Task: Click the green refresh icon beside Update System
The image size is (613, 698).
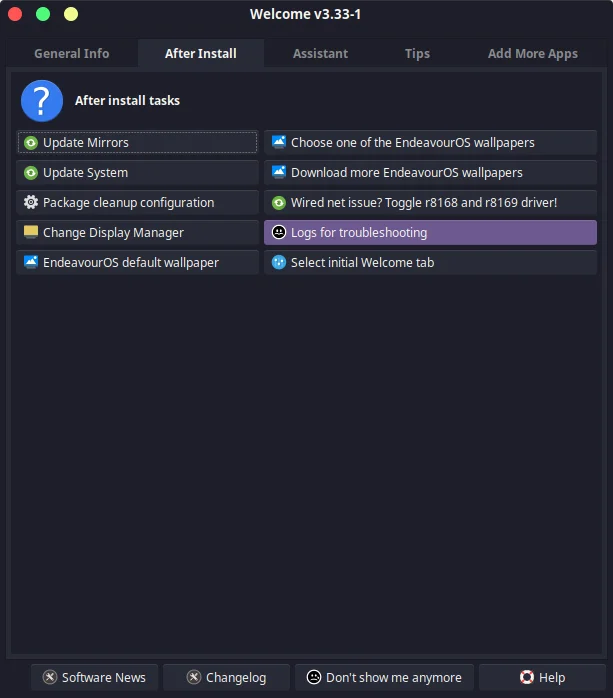Action: (31, 173)
